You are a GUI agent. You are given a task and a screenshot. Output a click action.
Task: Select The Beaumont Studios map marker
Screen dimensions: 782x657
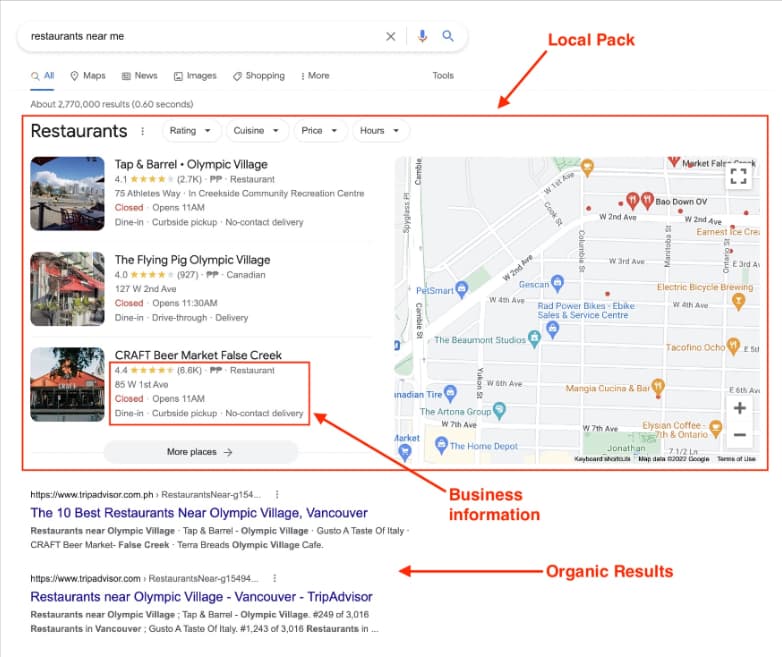tap(534, 338)
